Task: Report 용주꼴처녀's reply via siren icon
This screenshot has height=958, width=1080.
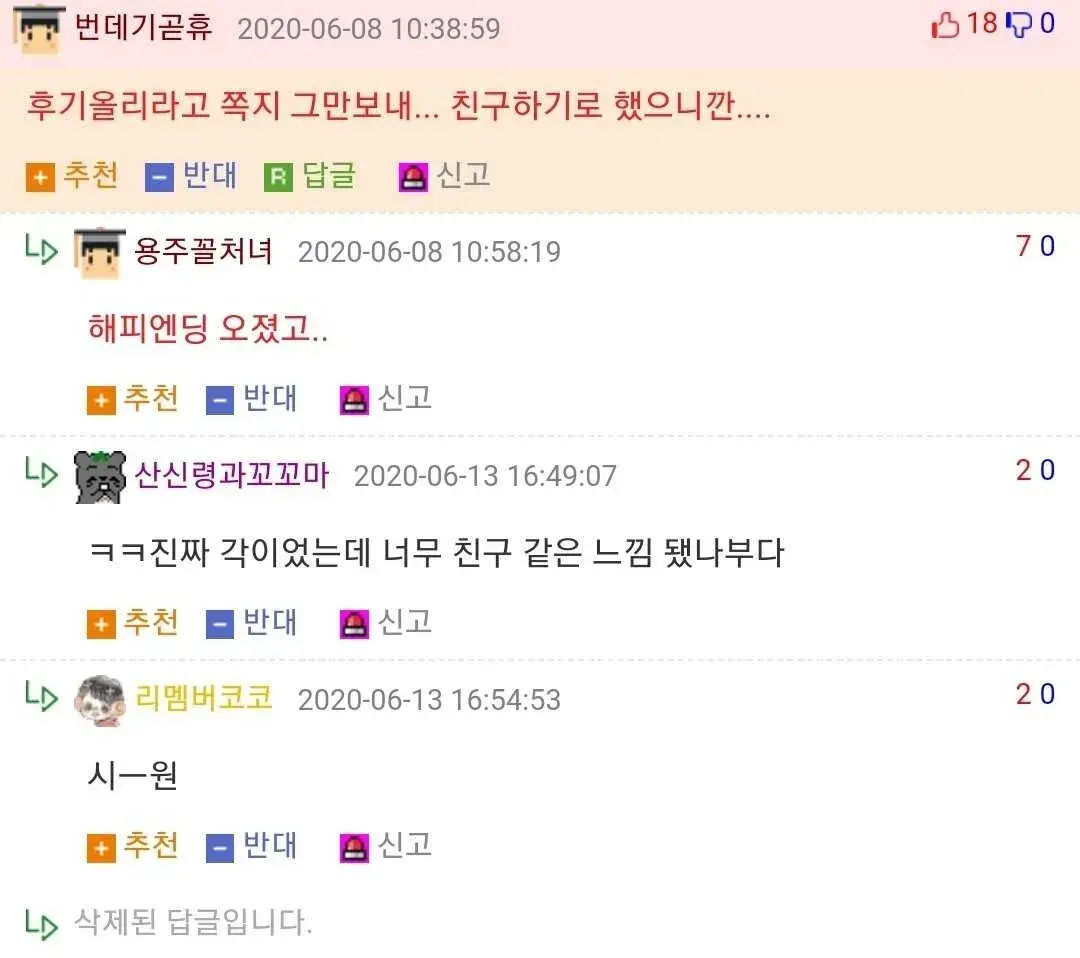Action: pyautogui.click(x=354, y=400)
